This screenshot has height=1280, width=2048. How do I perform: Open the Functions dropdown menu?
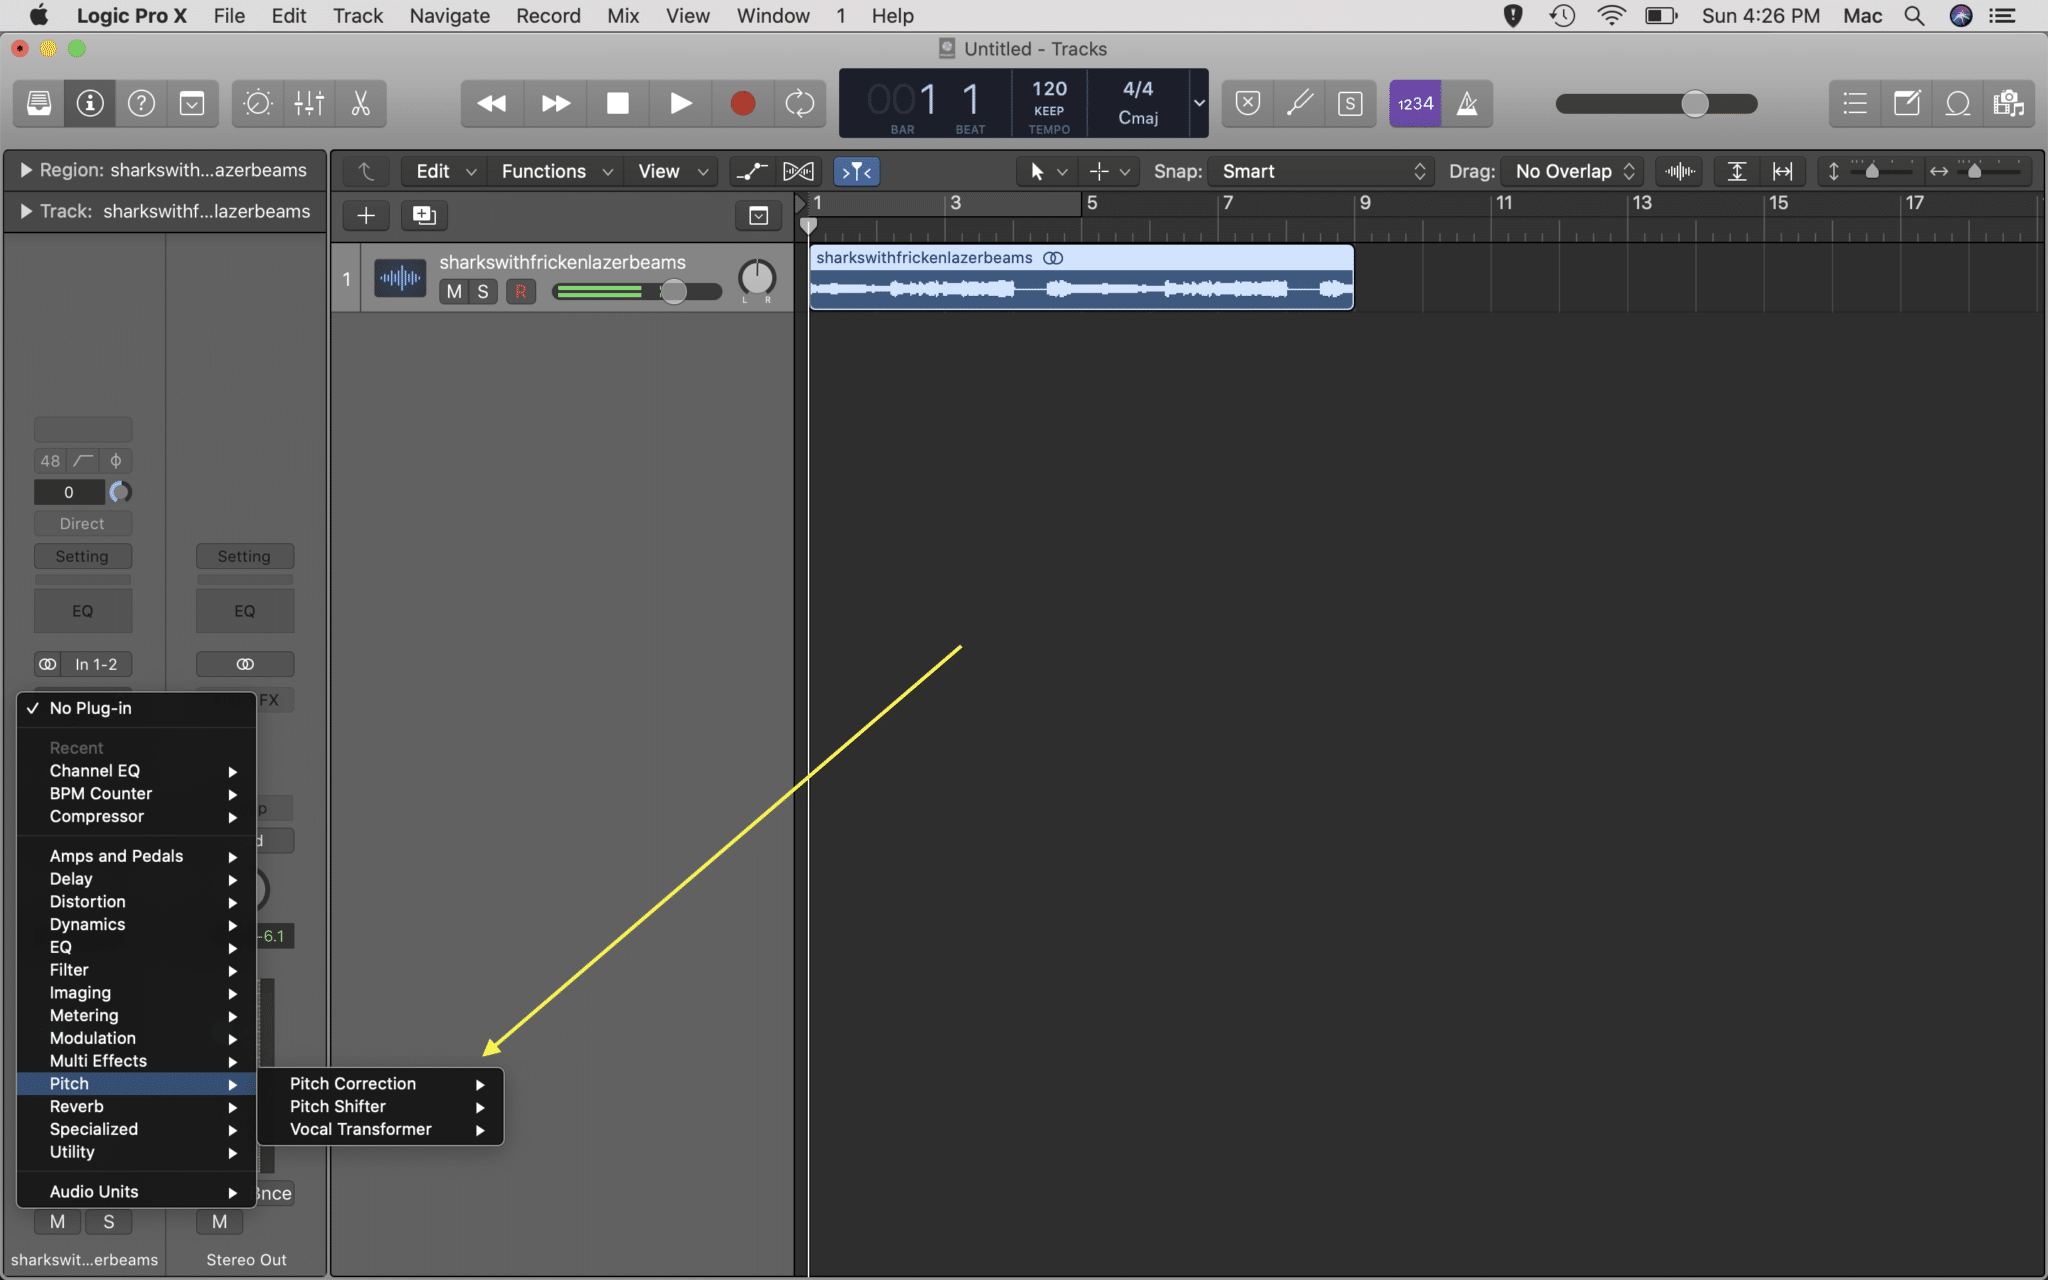[556, 171]
